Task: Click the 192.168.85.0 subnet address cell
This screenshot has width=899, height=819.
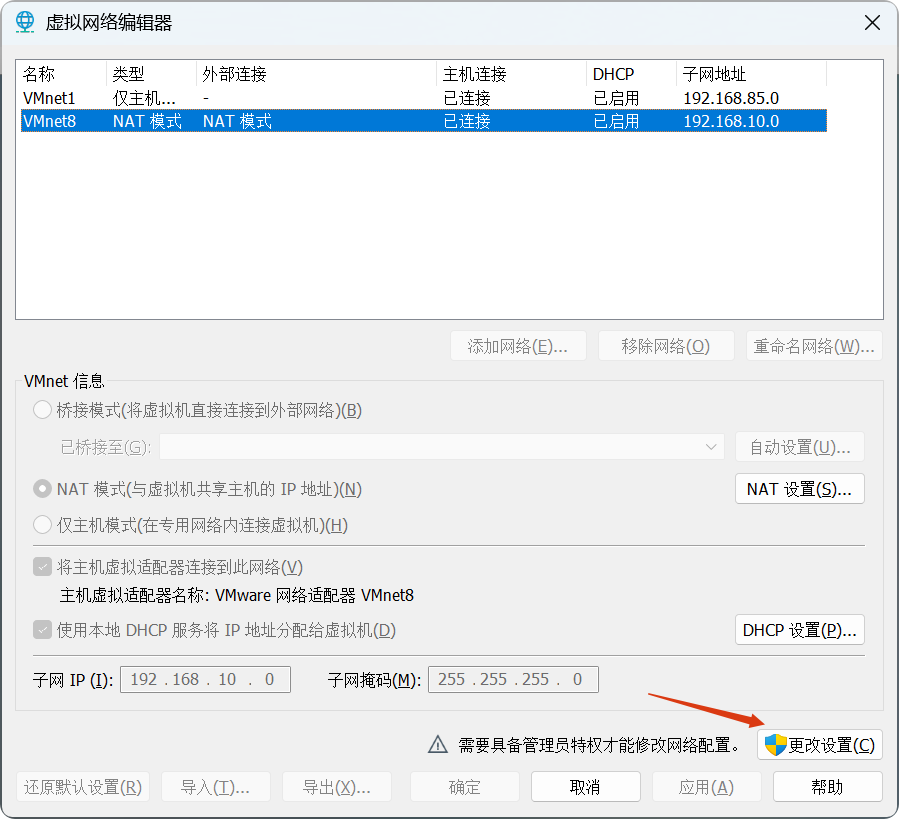Action: 731,98
